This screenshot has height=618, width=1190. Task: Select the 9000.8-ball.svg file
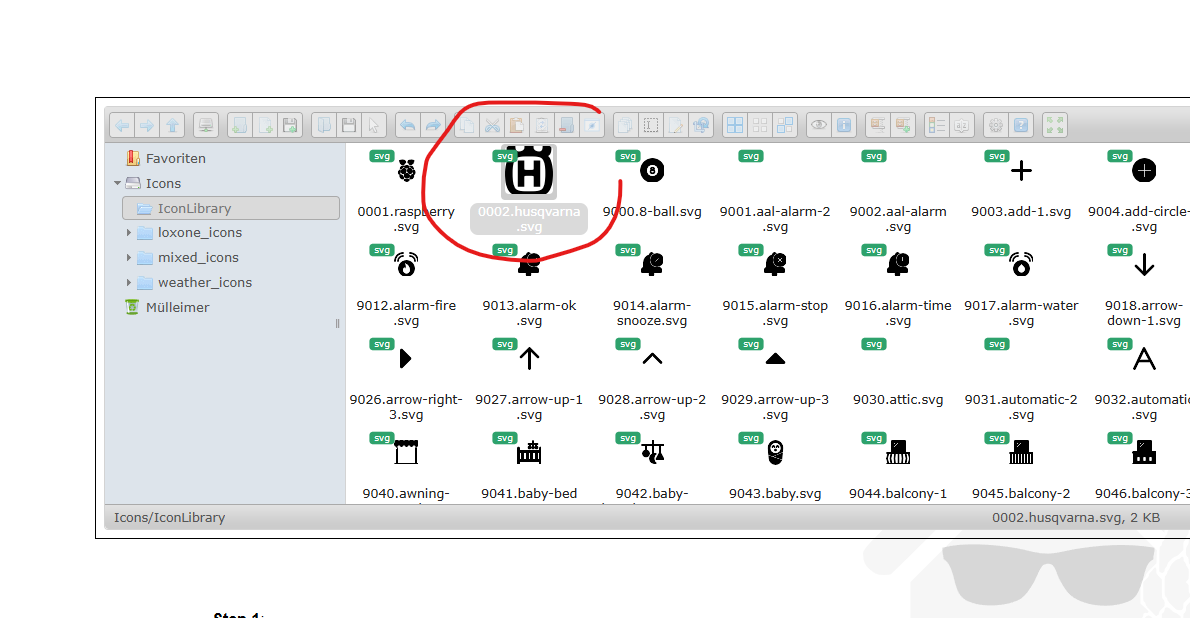click(652, 186)
